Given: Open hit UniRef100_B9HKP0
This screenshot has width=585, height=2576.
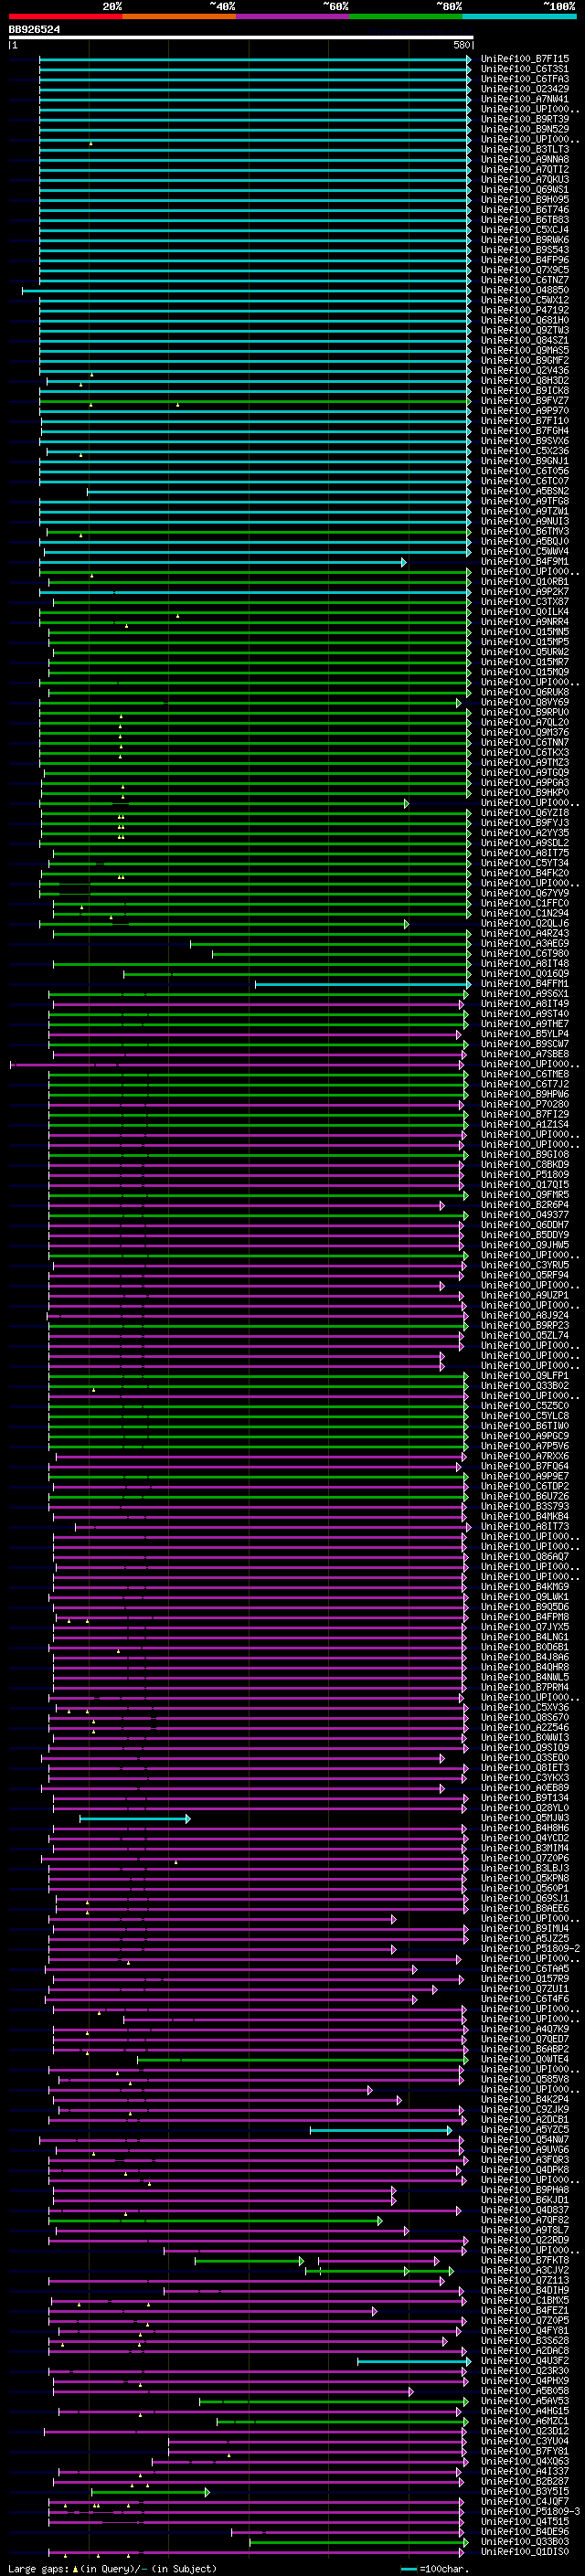Looking at the screenshot, I should (x=525, y=793).
